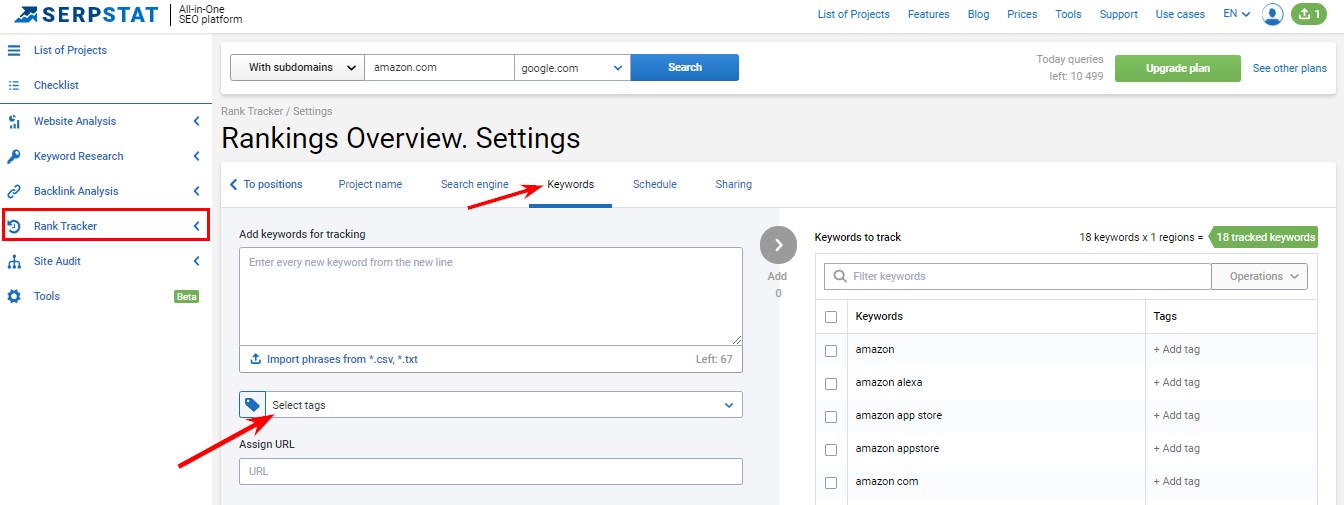Click the magnifier icon in Filter keywords

point(839,276)
